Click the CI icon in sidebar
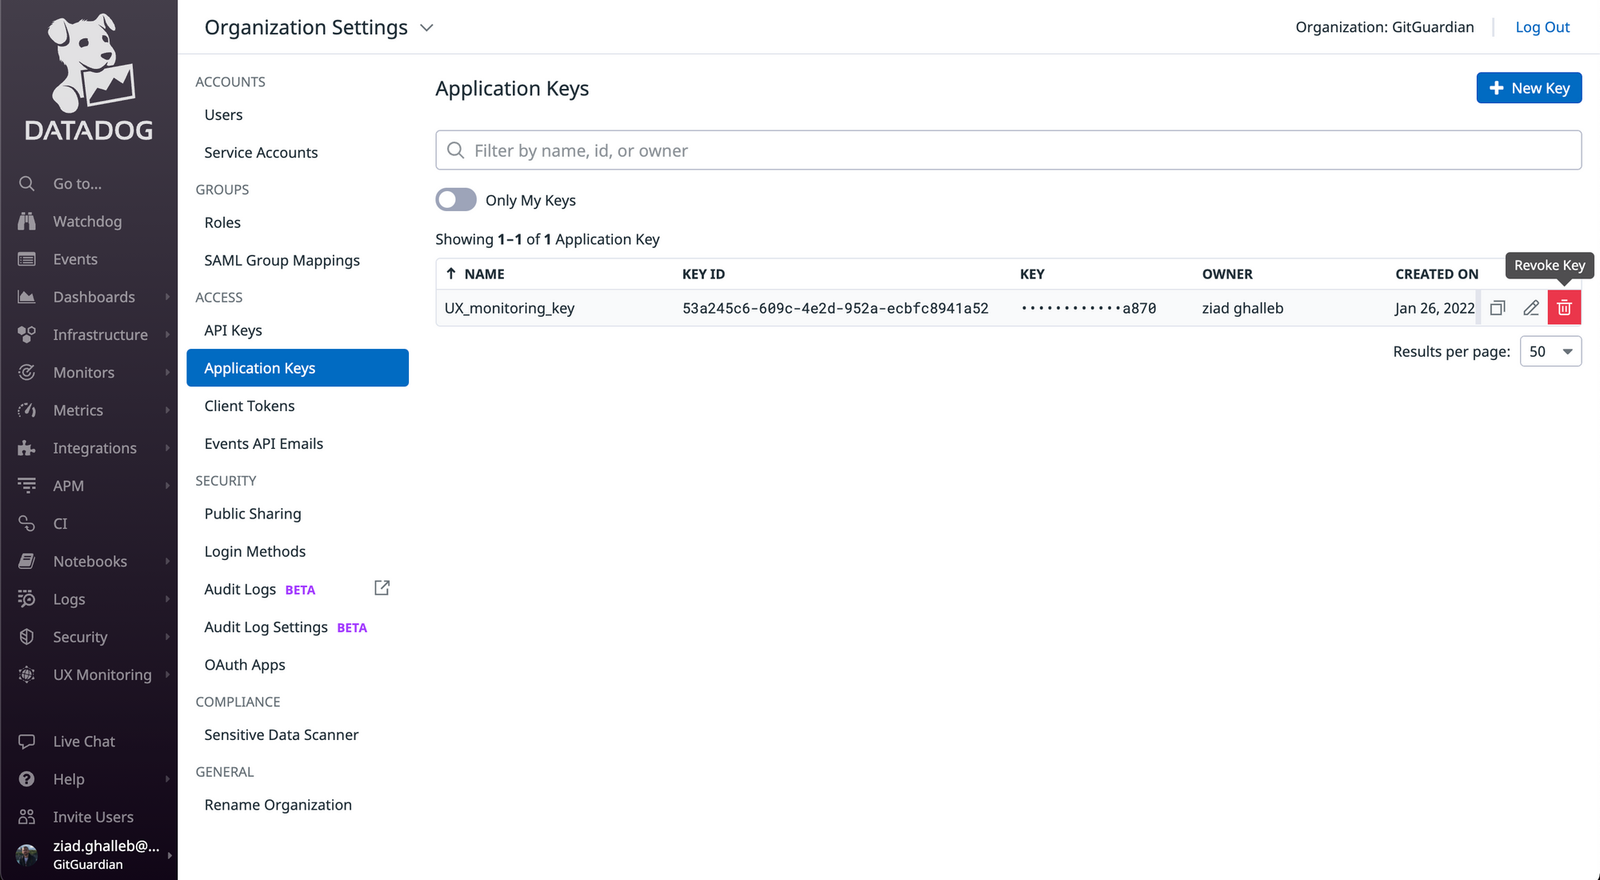This screenshot has height=880, width=1600. coord(27,523)
